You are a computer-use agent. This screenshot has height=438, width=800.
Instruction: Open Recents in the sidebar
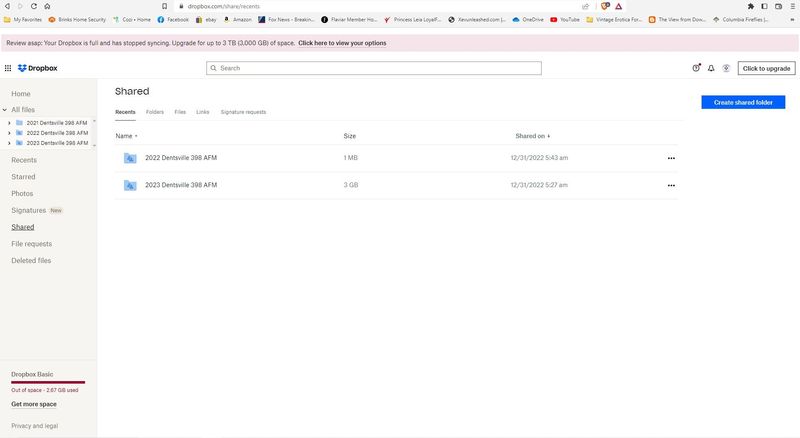point(24,160)
